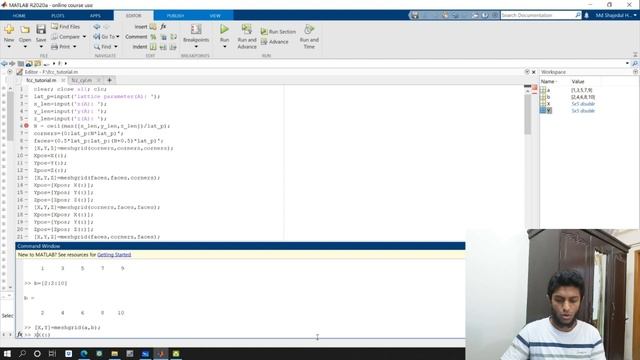640x360 pixels.
Task: Click the uncomment icon next to Comment
Action: (164, 37)
